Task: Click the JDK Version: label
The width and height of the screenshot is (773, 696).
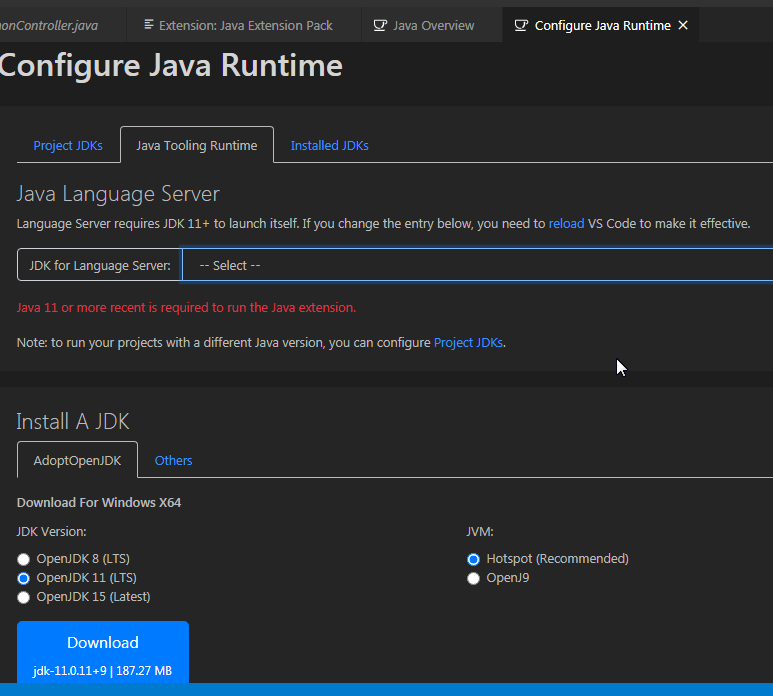Action: pos(52,532)
